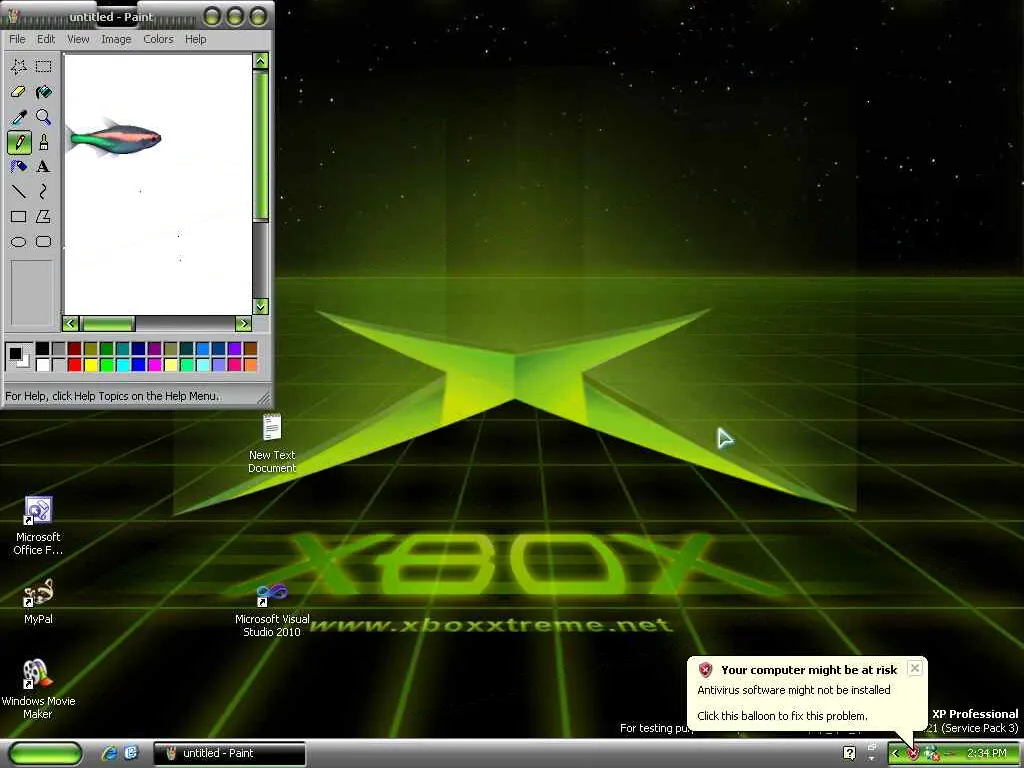Click the second quick launch icon beside Internet Explorer
1024x768 pixels.
pyautogui.click(x=131, y=753)
